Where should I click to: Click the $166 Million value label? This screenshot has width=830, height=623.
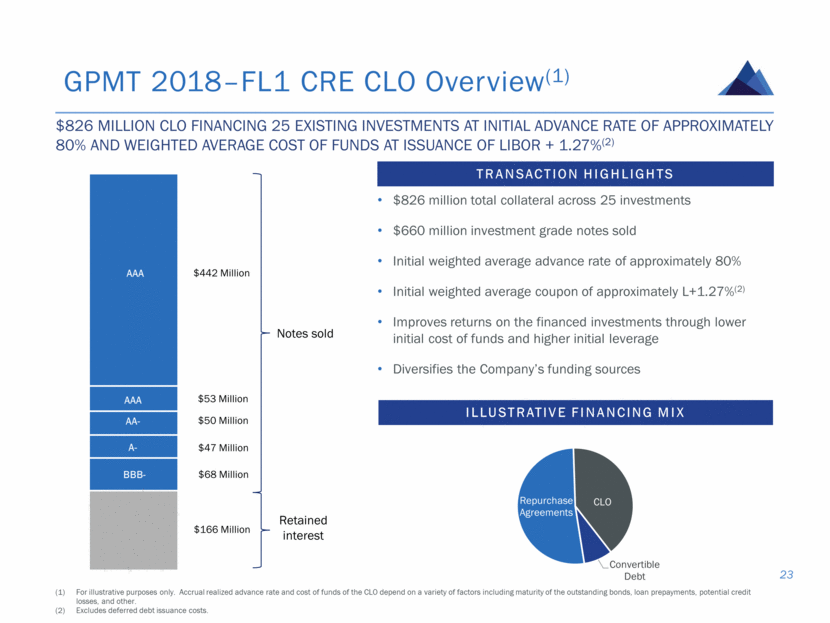point(222,529)
